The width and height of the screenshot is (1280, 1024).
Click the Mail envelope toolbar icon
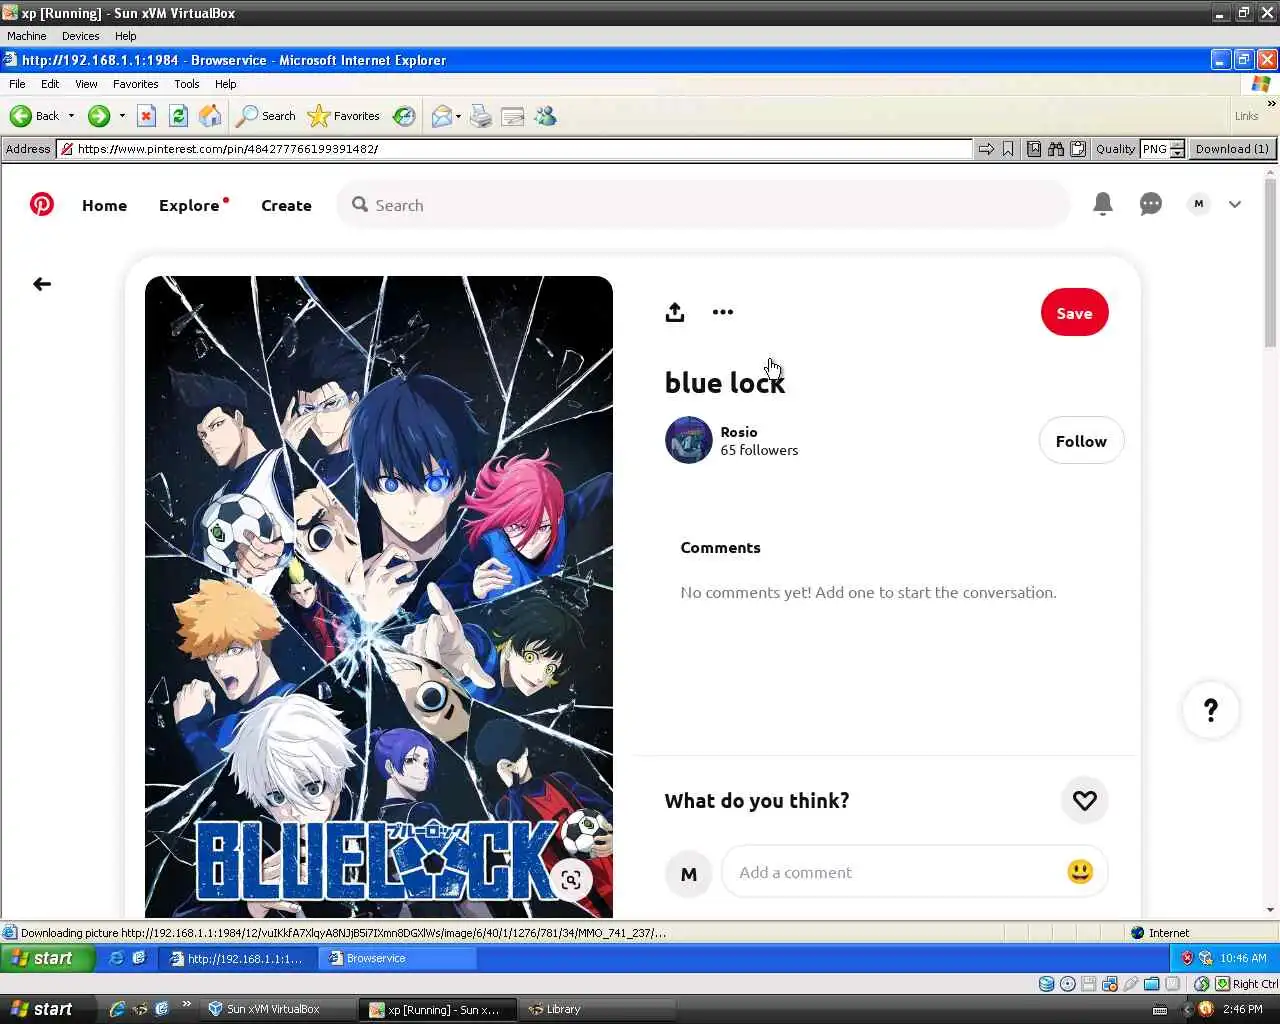point(441,116)
